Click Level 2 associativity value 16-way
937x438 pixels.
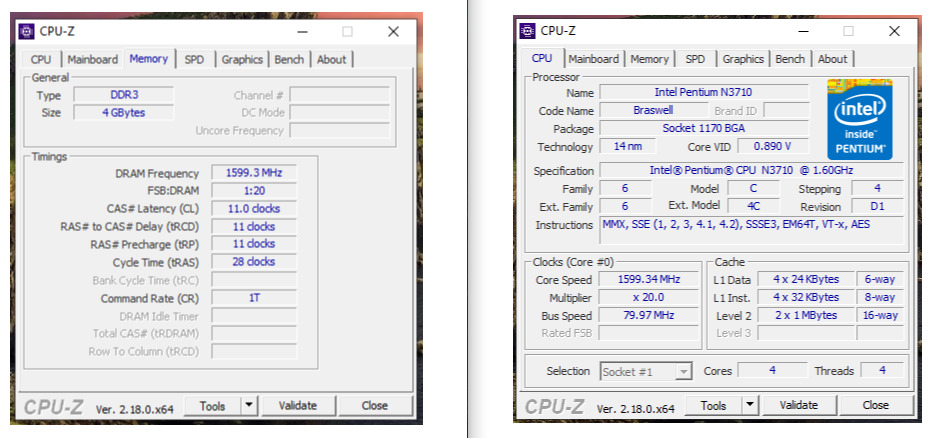[x=880, y=315]
